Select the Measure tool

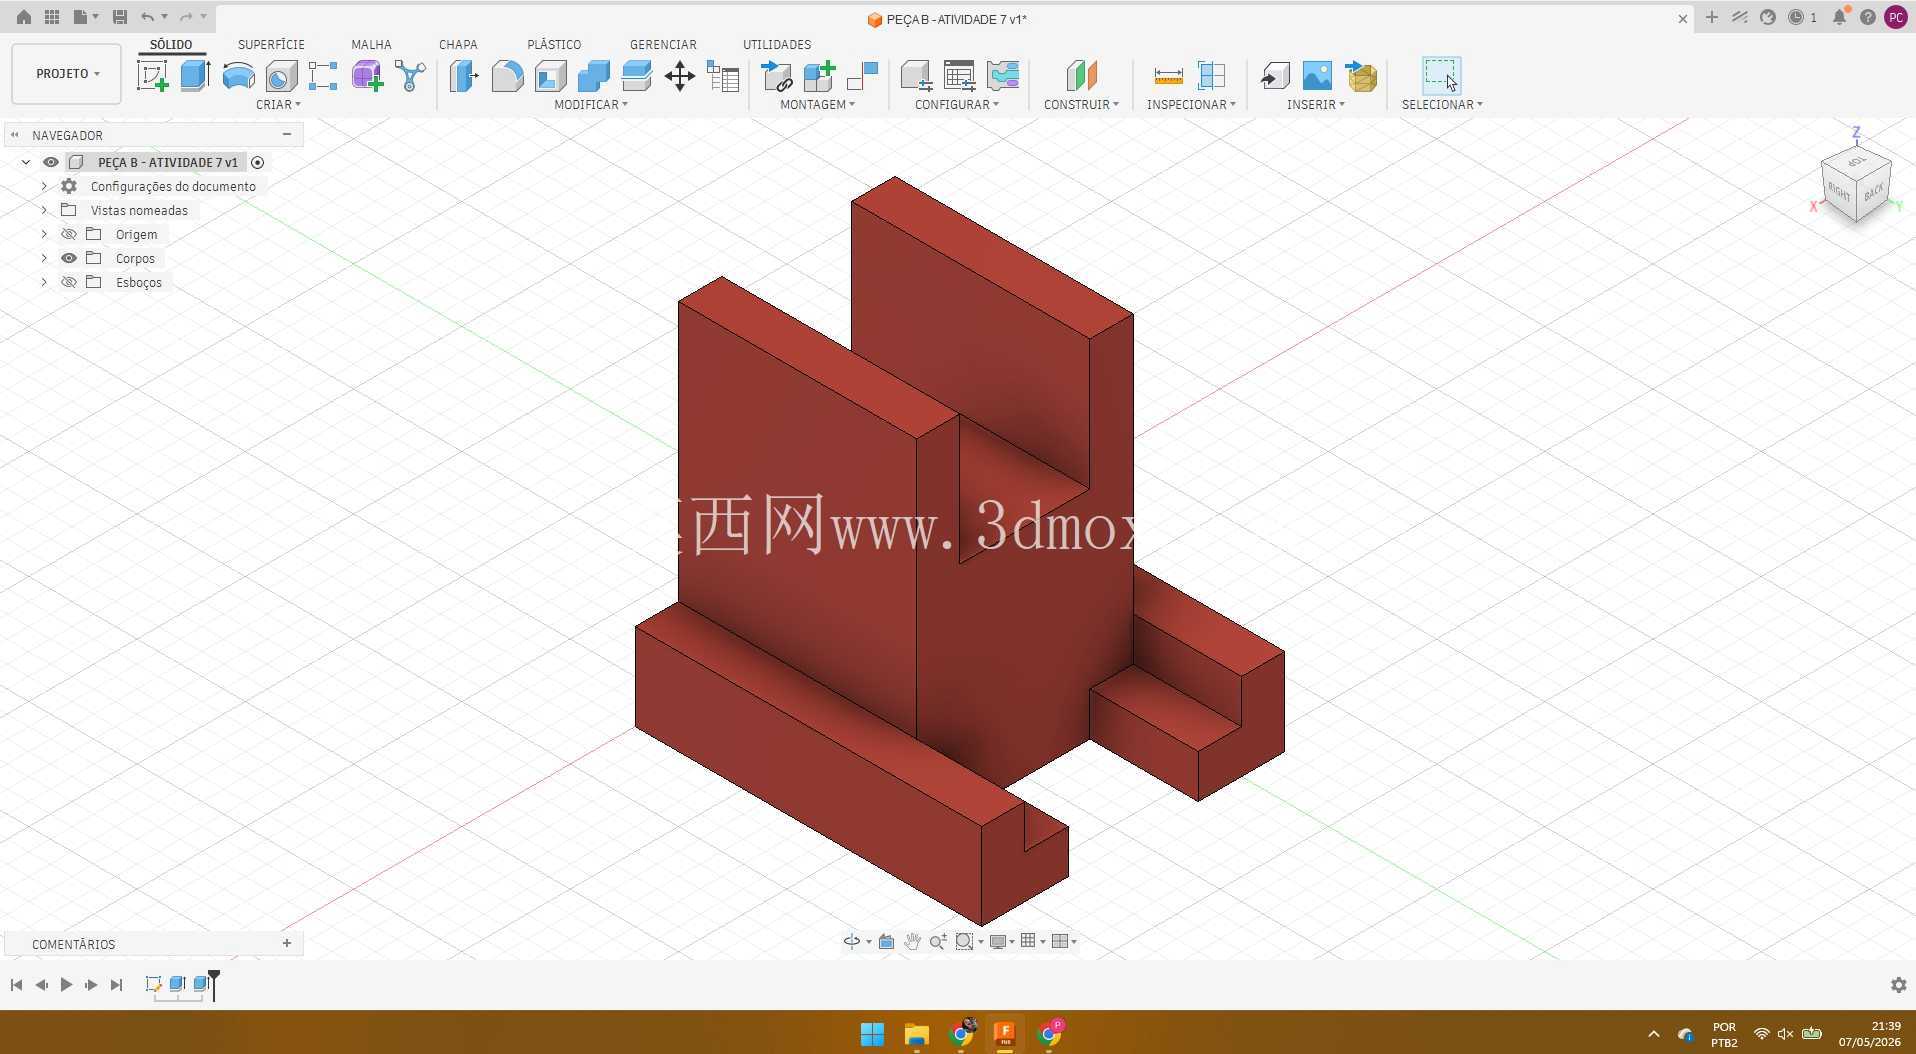pyautogui.click(x=1168, y=76)
